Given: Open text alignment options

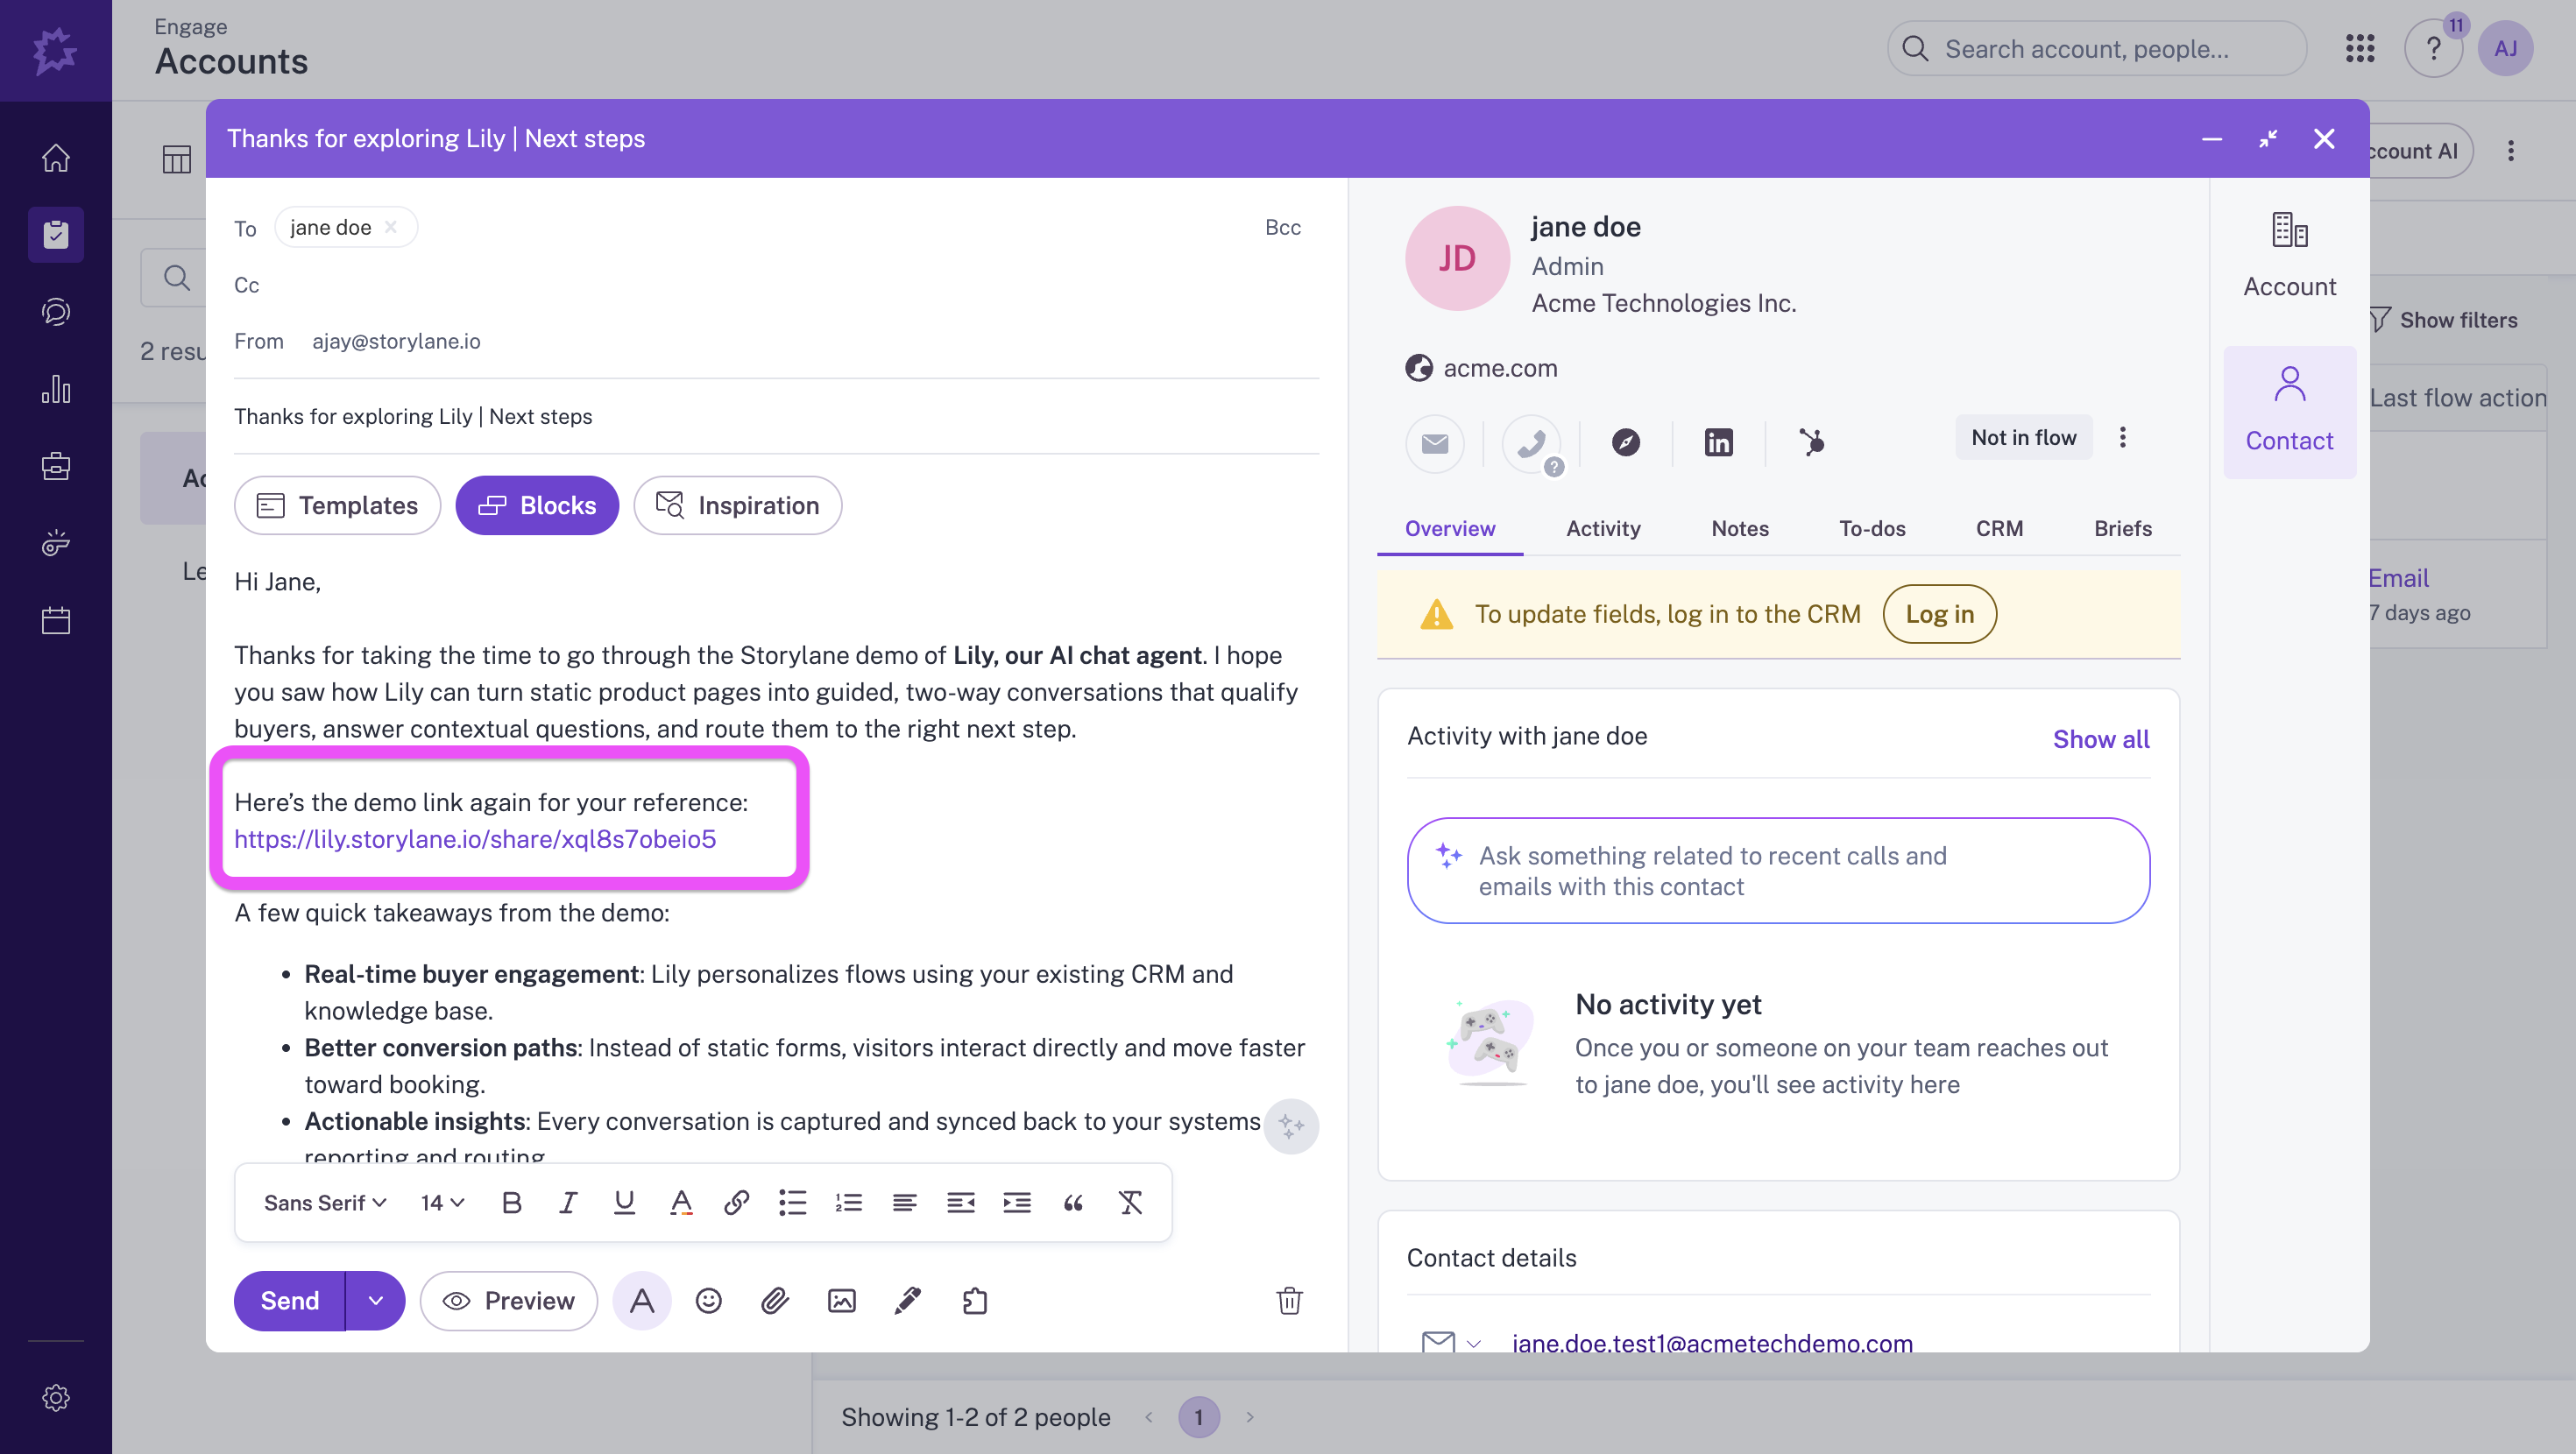Looking at the screenshot, I should (904, 1203).
